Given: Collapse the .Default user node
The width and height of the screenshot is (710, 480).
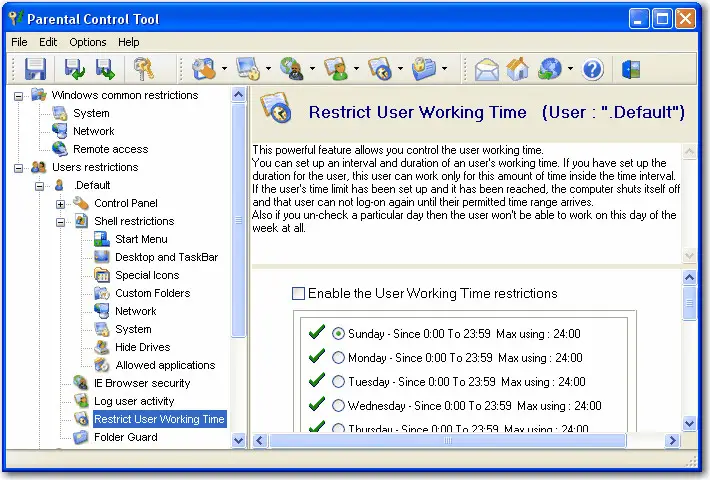Looking at the screenshot, I should point(39,186).
